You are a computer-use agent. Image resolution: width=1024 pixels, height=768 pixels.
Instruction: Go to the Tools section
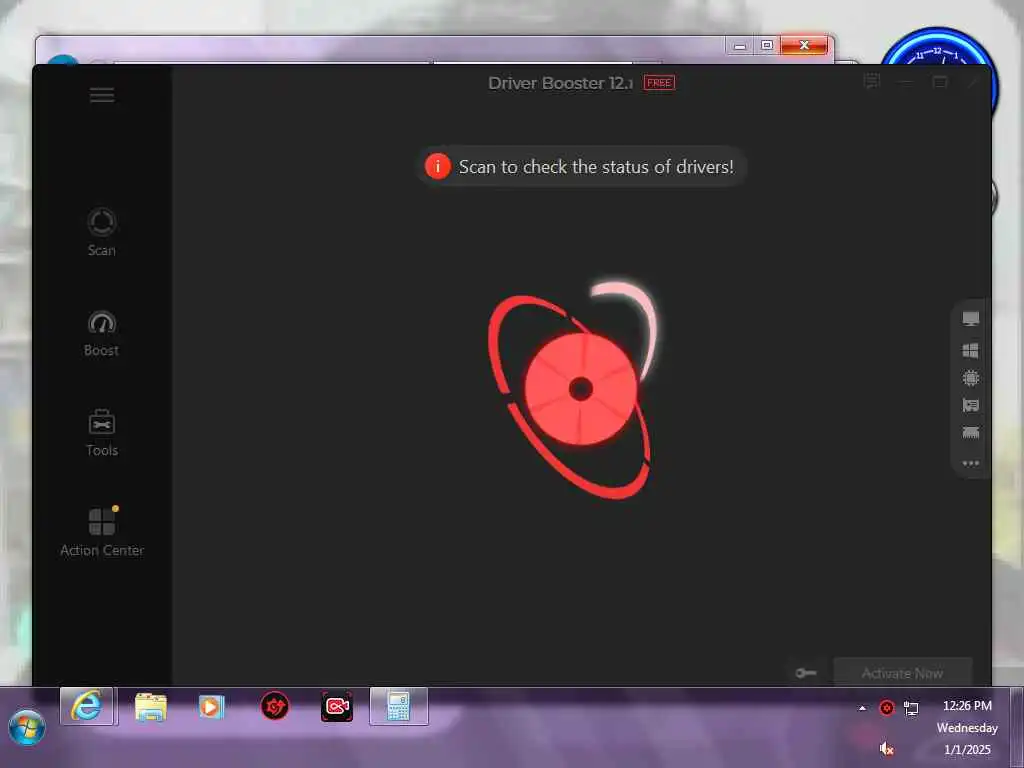pos(102,433)
